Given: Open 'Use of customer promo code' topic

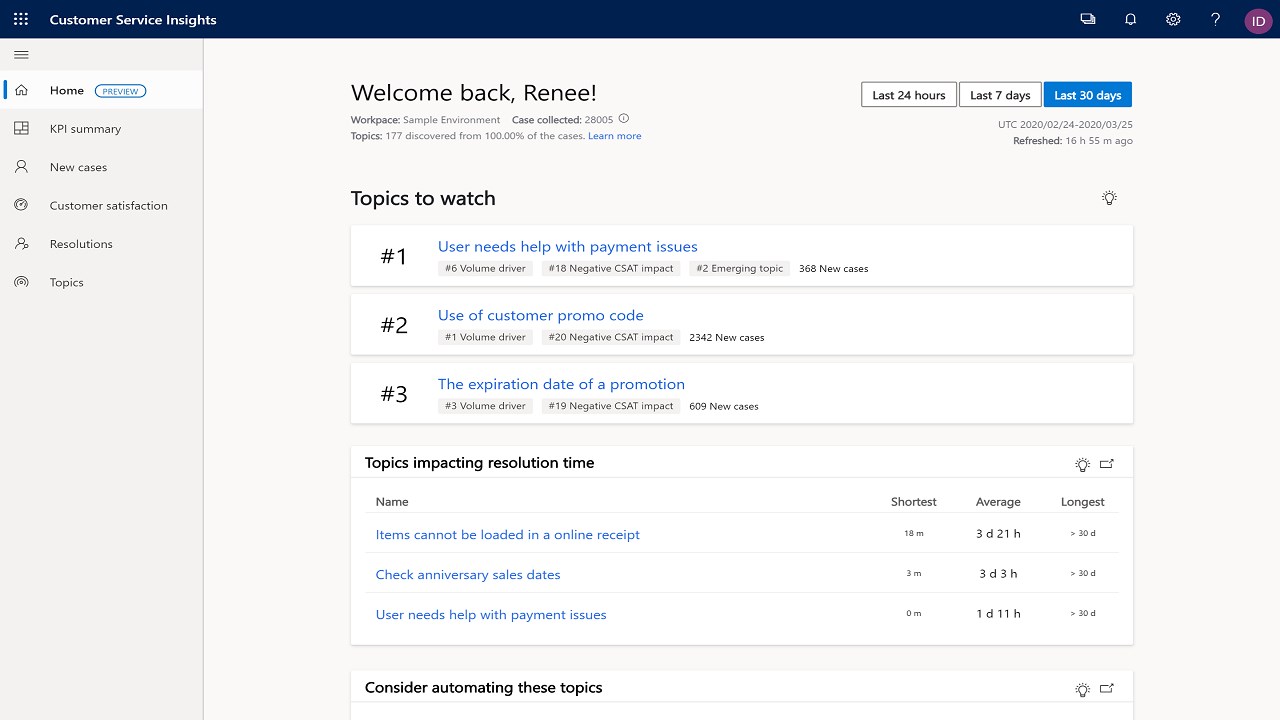Looking at the screenshot, I should tap(540, 315).
